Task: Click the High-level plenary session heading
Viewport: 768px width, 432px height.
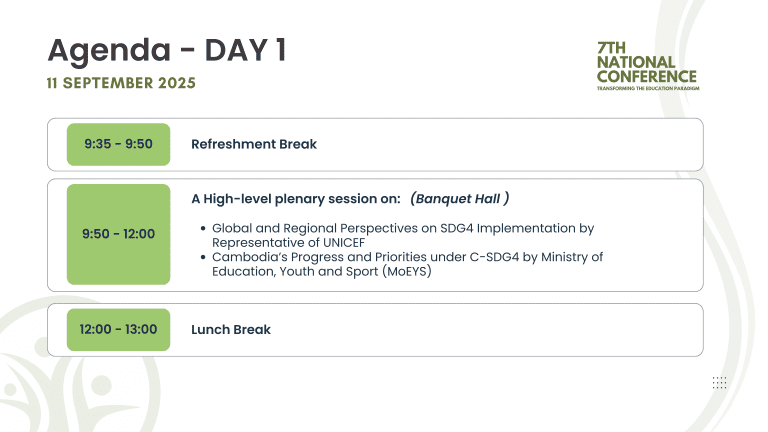Action: [x=296, y=199]
